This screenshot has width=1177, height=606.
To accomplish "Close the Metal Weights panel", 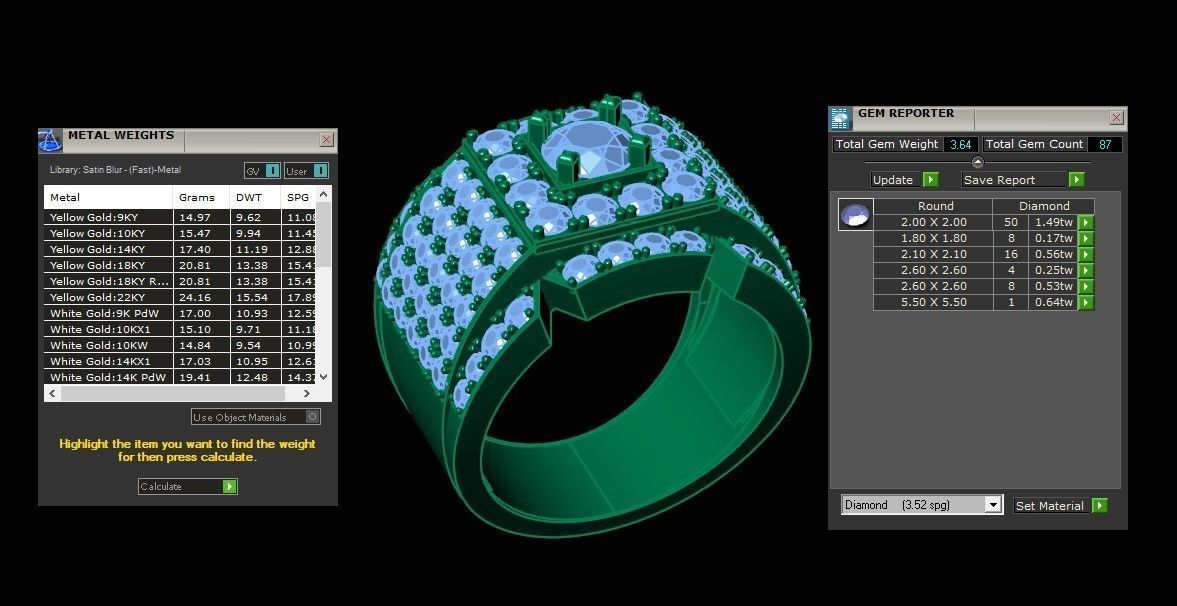I will click(x=327, y=140).
